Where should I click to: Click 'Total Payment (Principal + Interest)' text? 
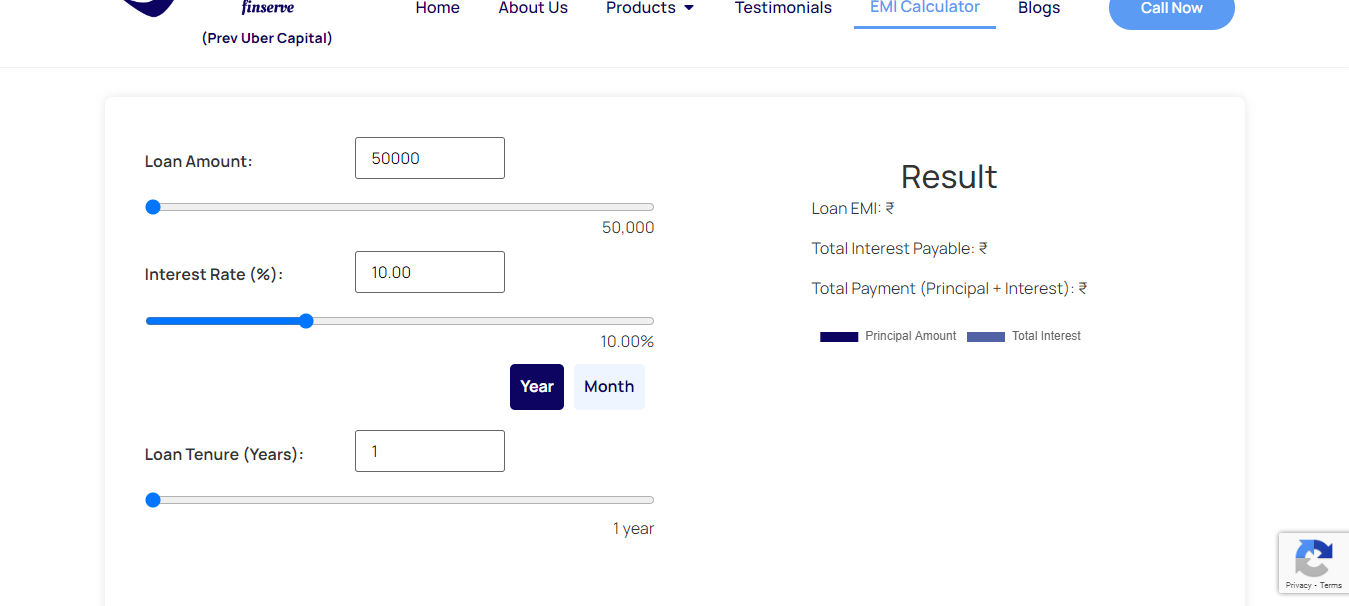coord(950,289)
